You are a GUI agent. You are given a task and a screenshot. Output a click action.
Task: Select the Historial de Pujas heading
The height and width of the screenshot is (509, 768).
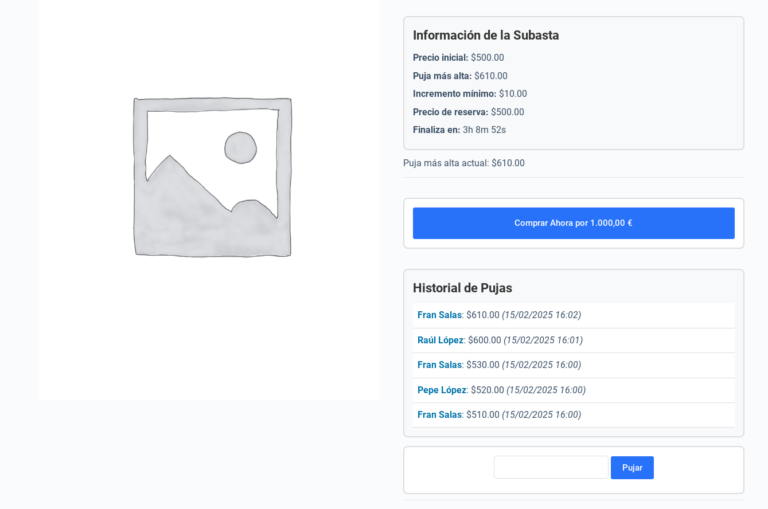(x=462, y=288)
